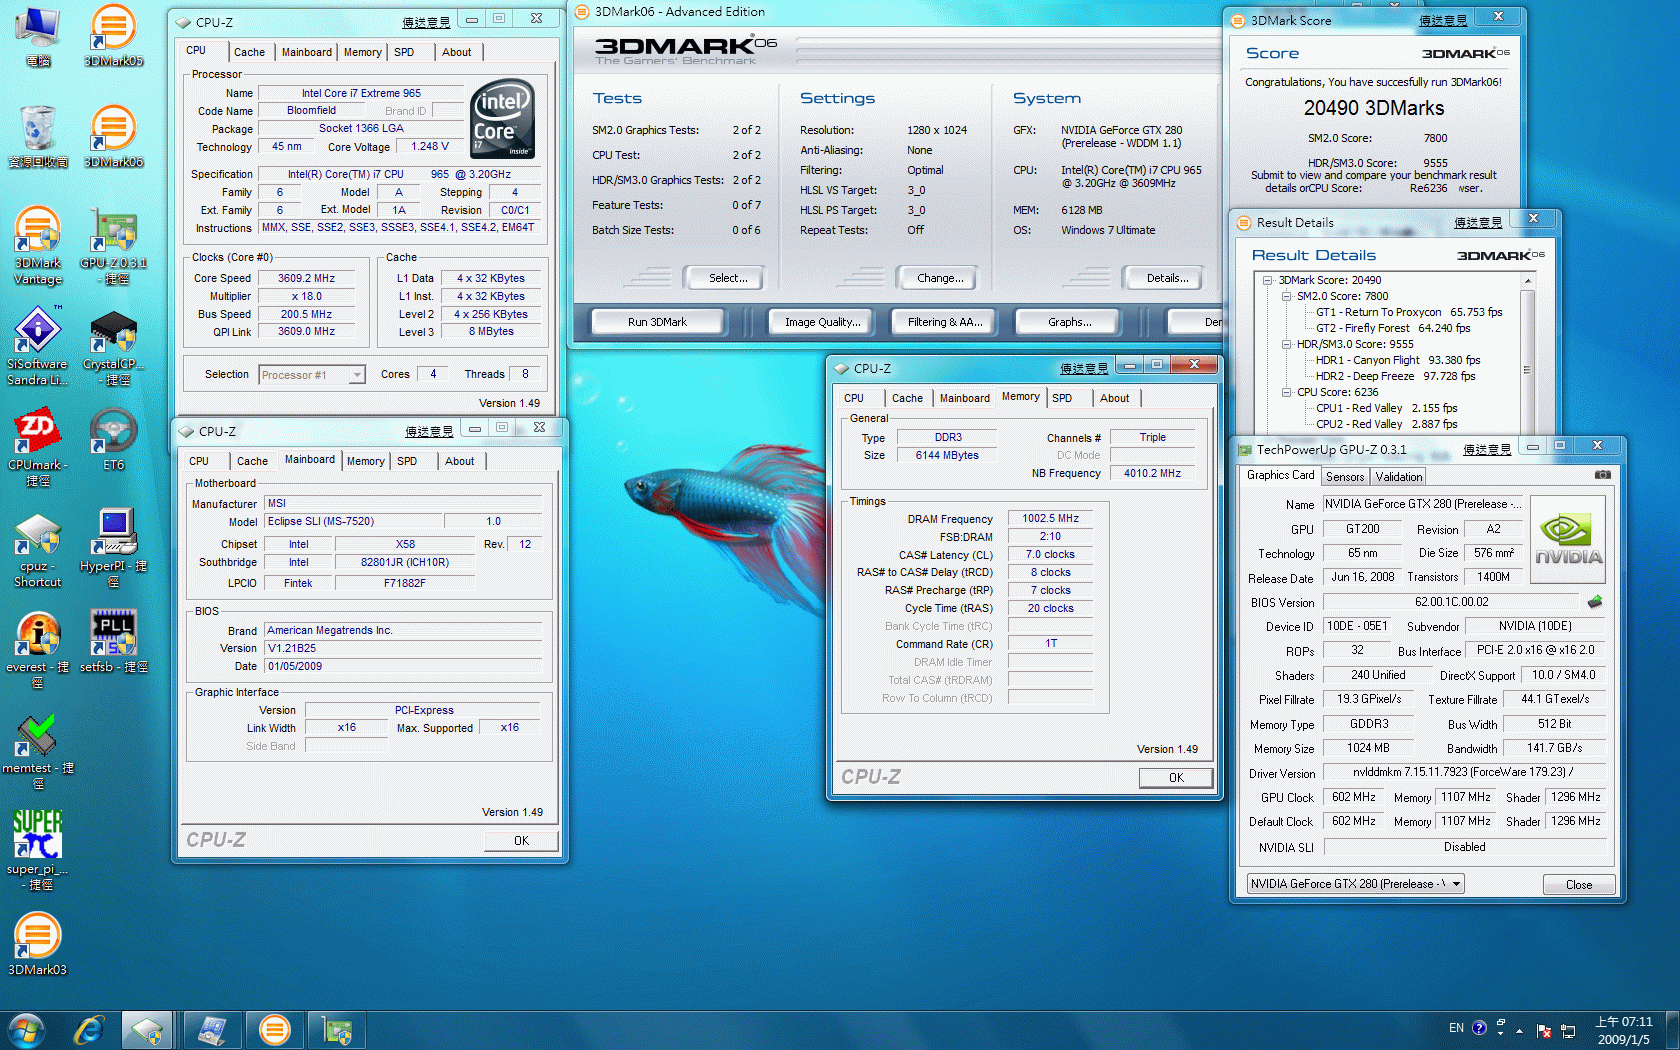
Task: Launch super_pi desktop shortcut
Action: [38, 850]
